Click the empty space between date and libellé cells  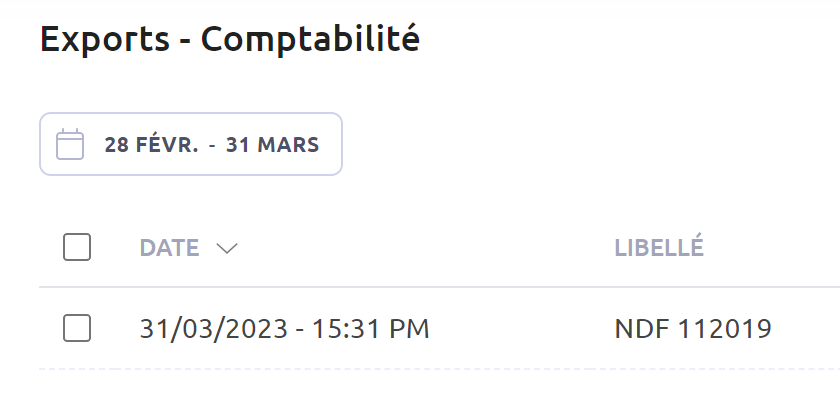[522, 328]
